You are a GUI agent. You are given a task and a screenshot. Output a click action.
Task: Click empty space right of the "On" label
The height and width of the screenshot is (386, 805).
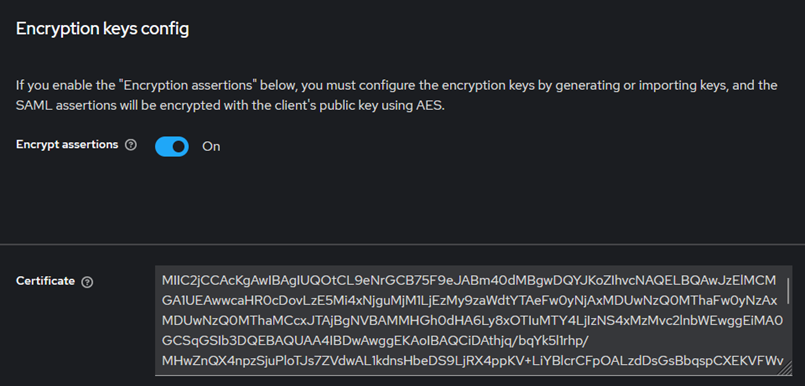pos(462,147)
